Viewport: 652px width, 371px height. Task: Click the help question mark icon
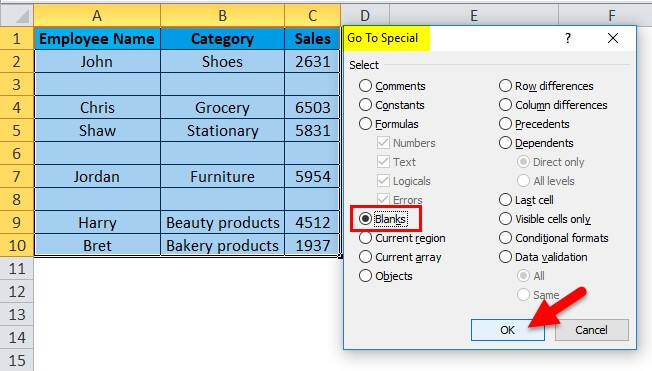568,38
